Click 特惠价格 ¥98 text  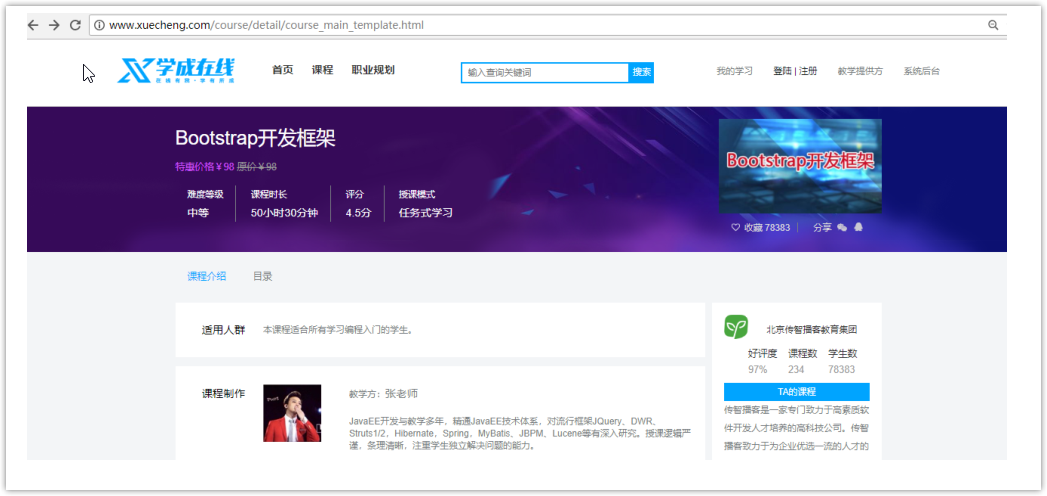[204, 167]
